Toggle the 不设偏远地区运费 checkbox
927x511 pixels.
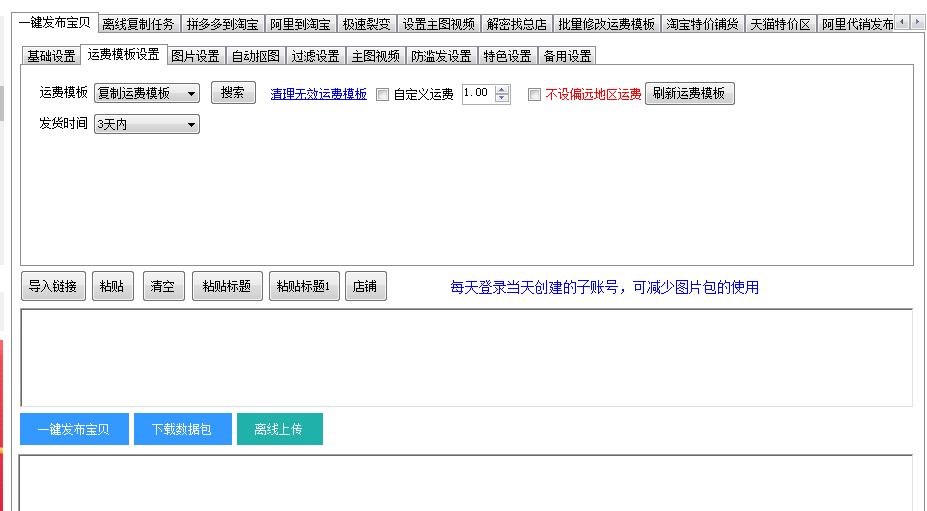click(x=534, y=95)
